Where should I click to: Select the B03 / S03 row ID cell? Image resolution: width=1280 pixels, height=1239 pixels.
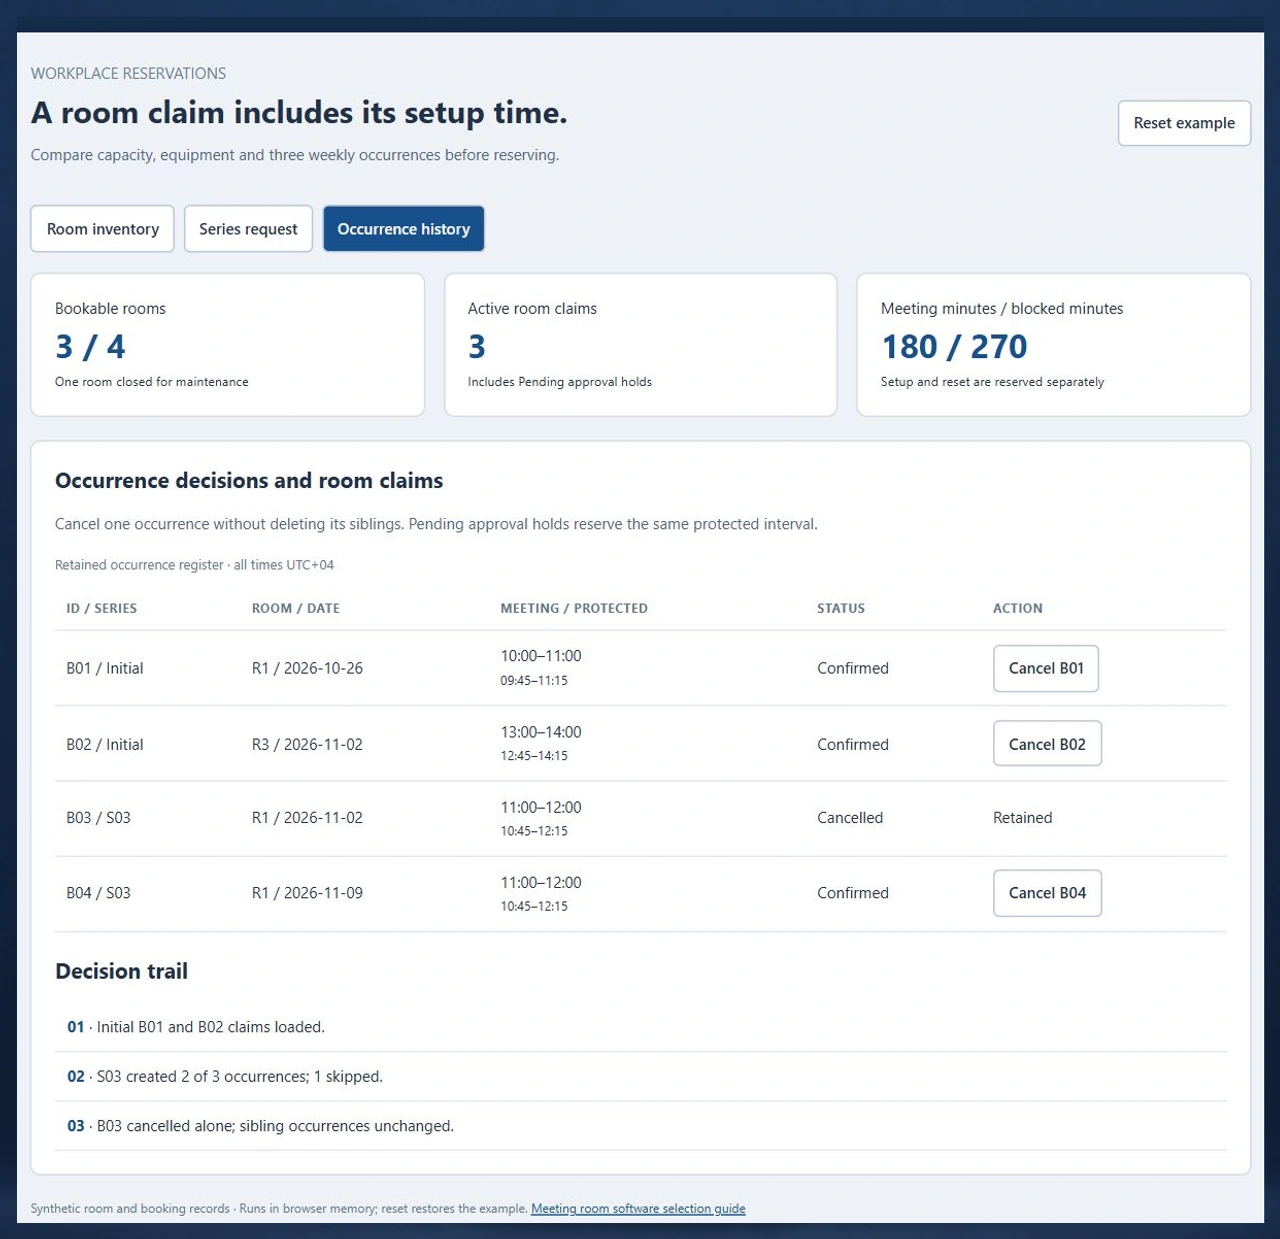pos(98,818)
